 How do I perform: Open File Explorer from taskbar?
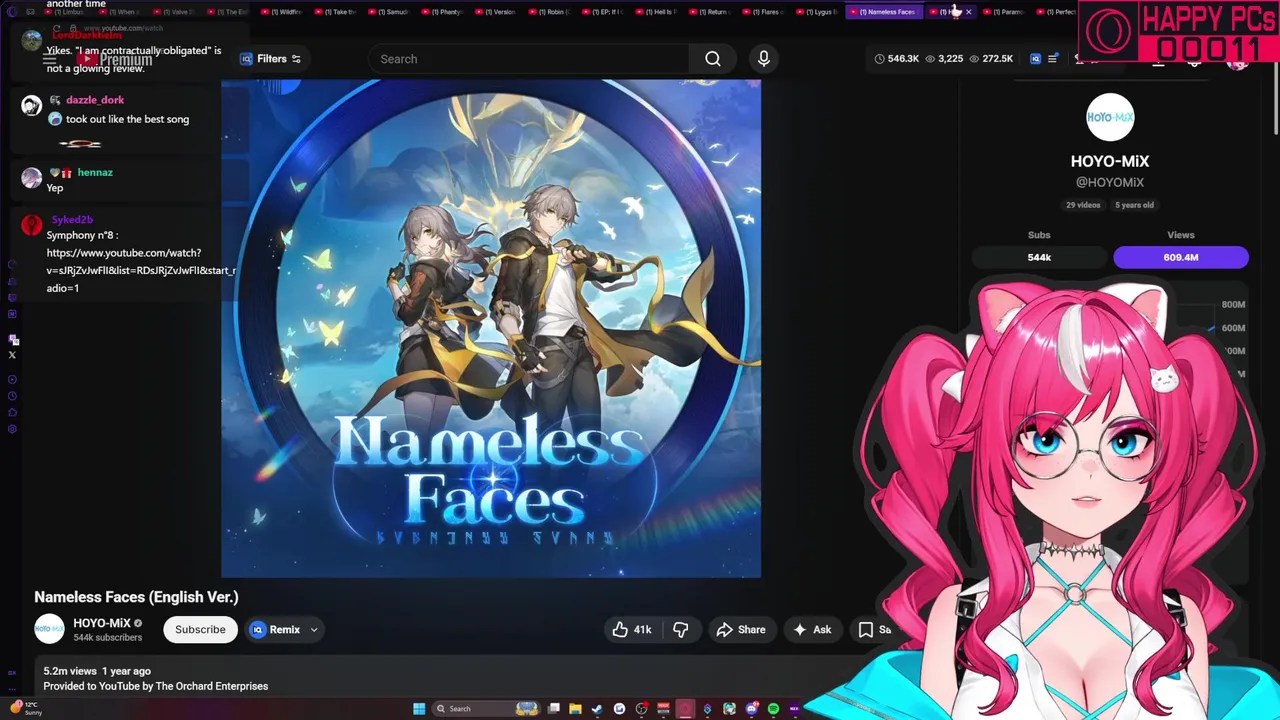[x=575, y=709]
